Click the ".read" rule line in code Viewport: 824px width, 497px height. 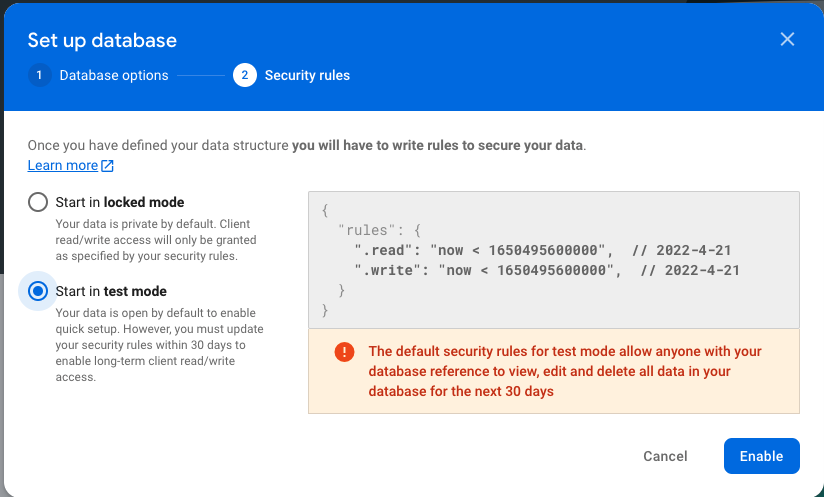[546, 250]
